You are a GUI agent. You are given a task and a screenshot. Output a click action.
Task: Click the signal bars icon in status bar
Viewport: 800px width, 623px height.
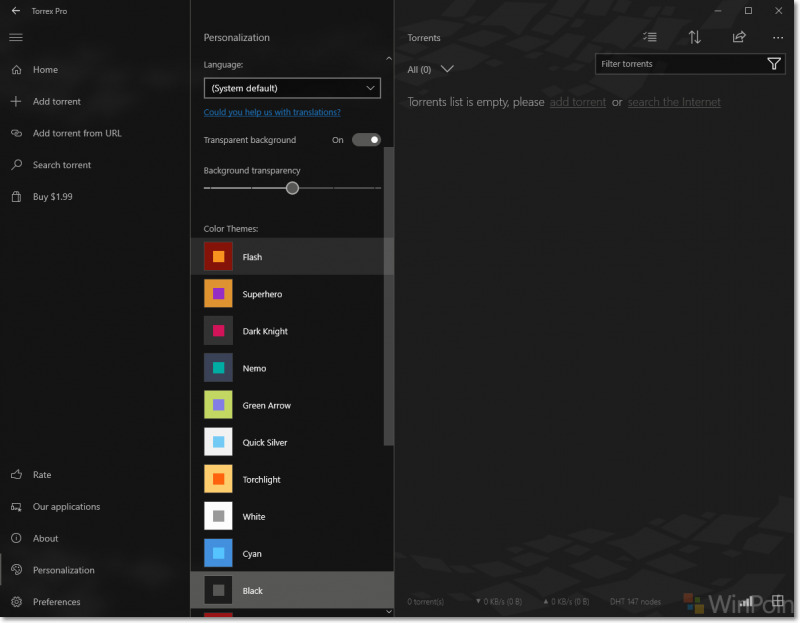tap(746, 602)
